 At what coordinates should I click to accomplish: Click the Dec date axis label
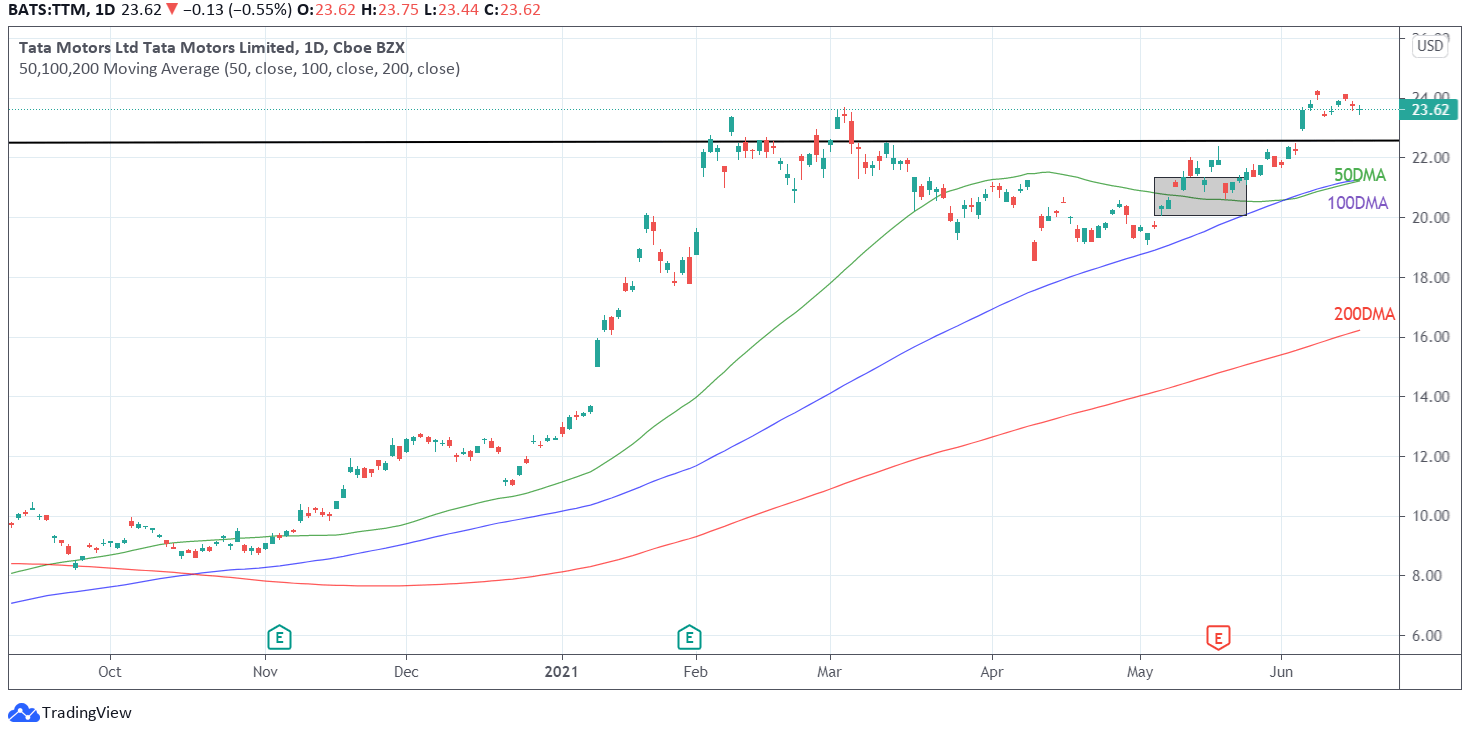pos(406,671)
